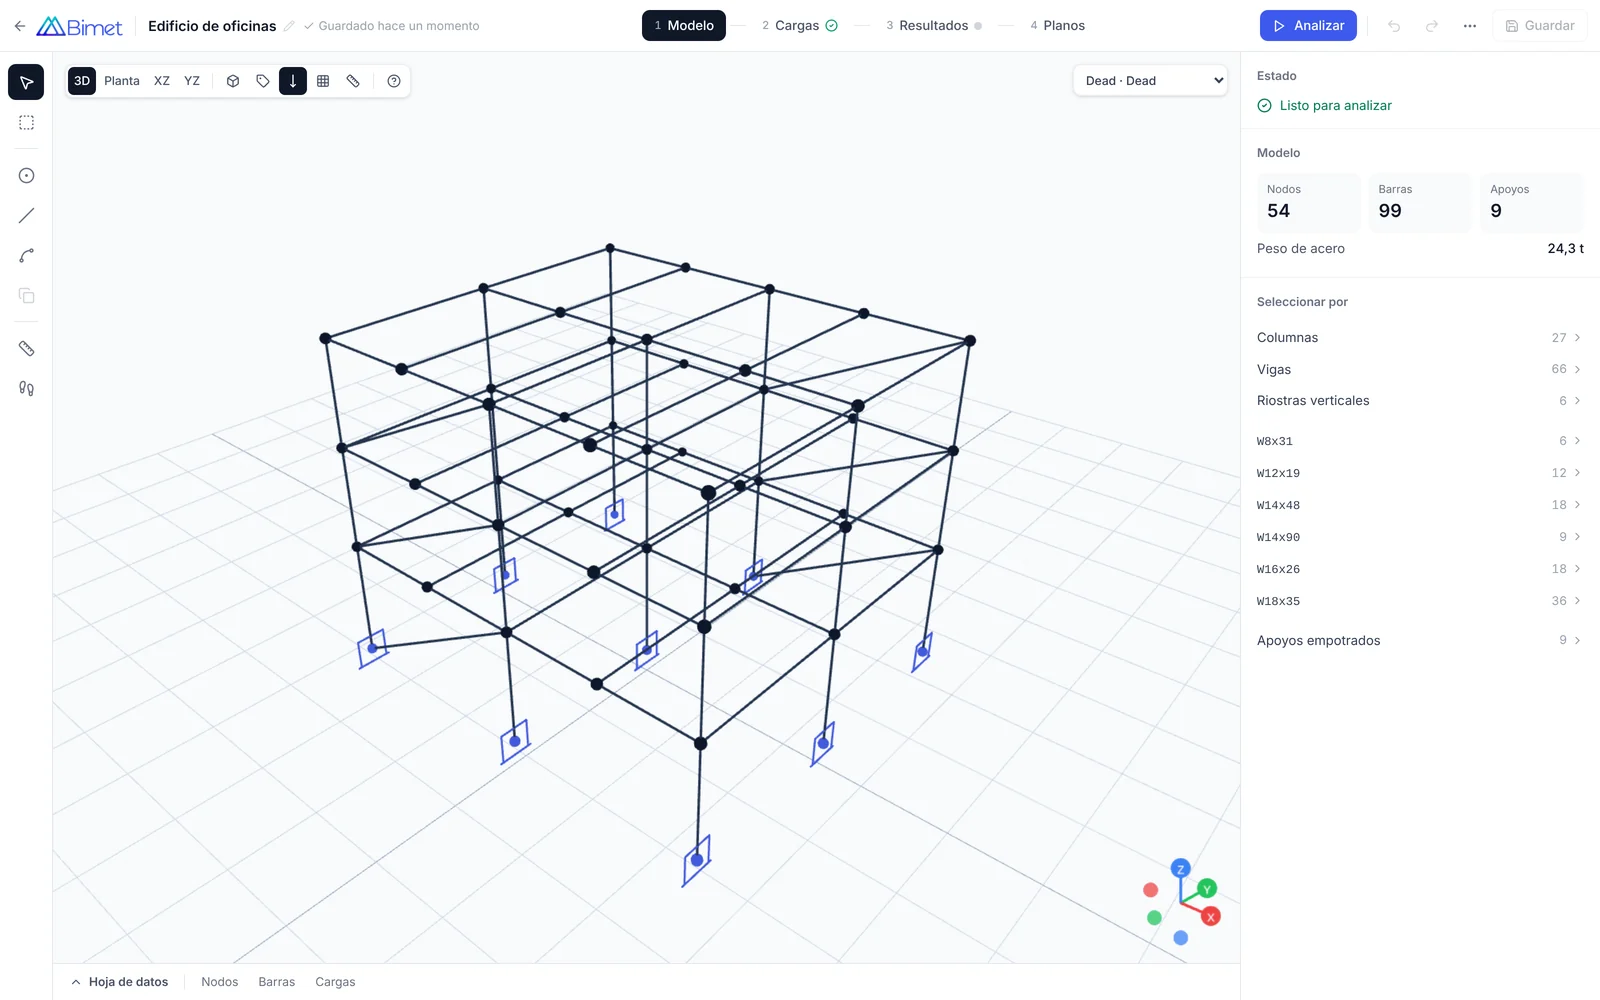
Task: Switch to the XZ elevation view
Action: (x=162, y=81)
